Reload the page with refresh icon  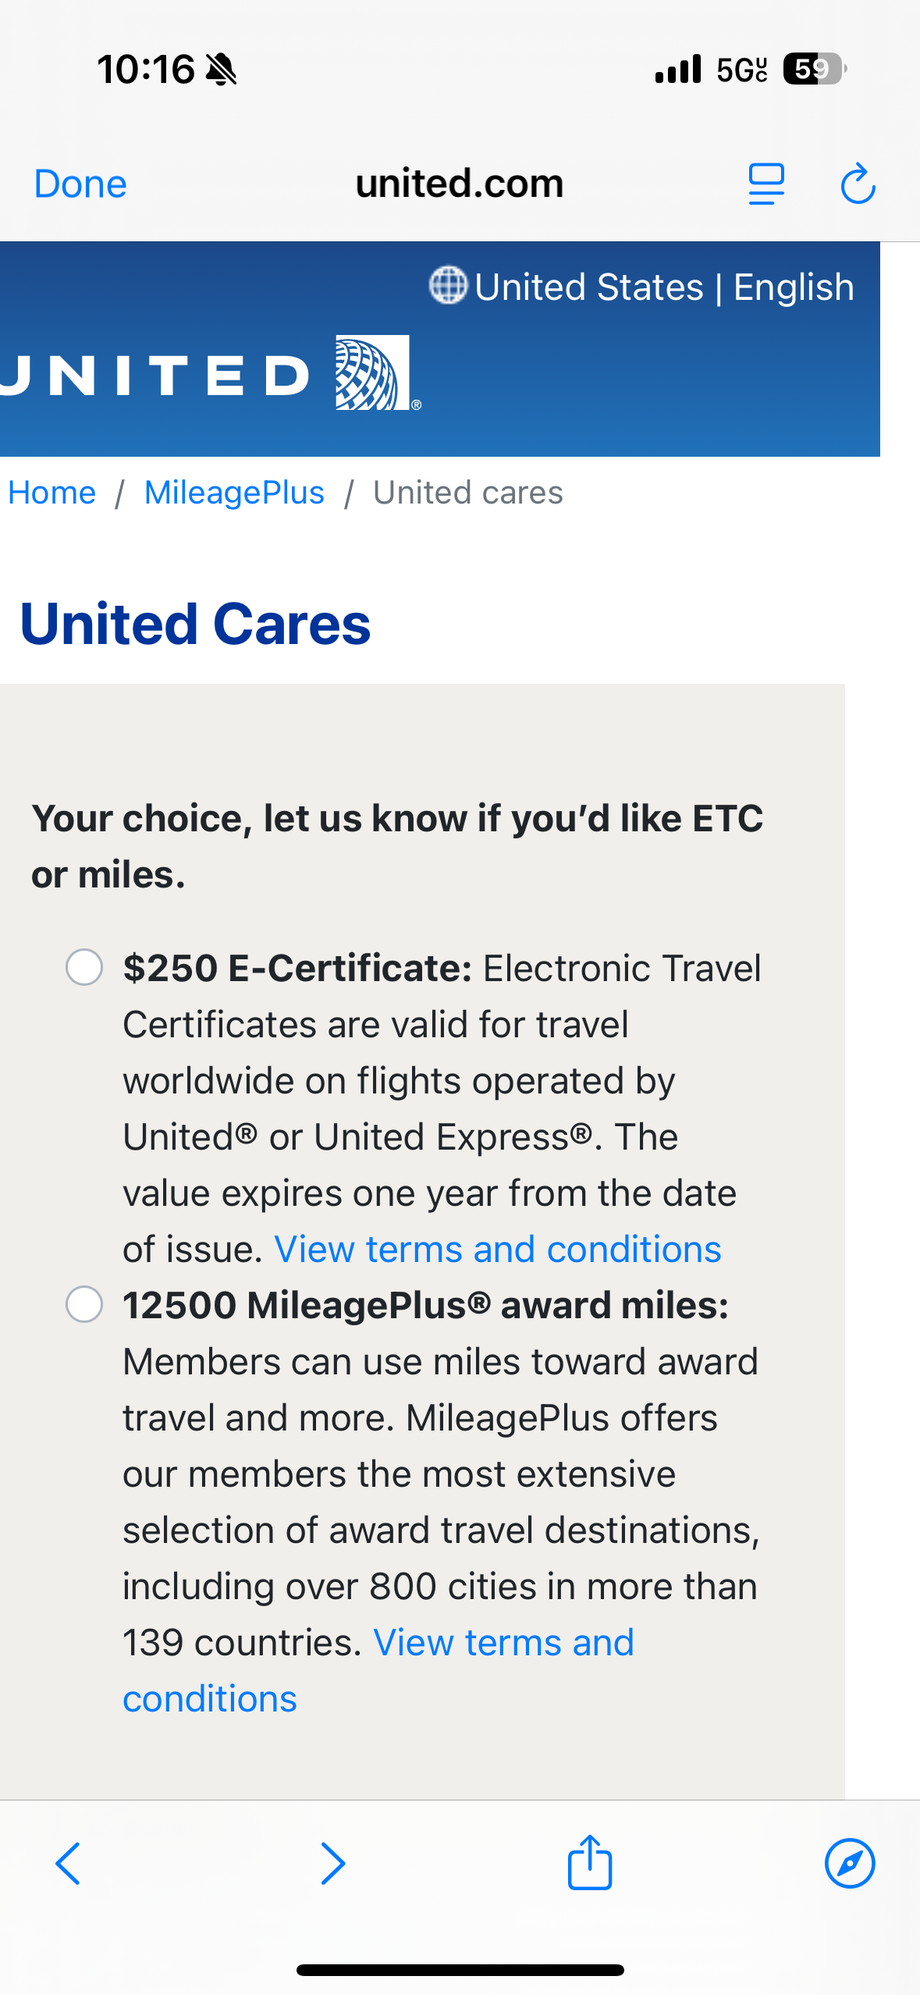858,184
